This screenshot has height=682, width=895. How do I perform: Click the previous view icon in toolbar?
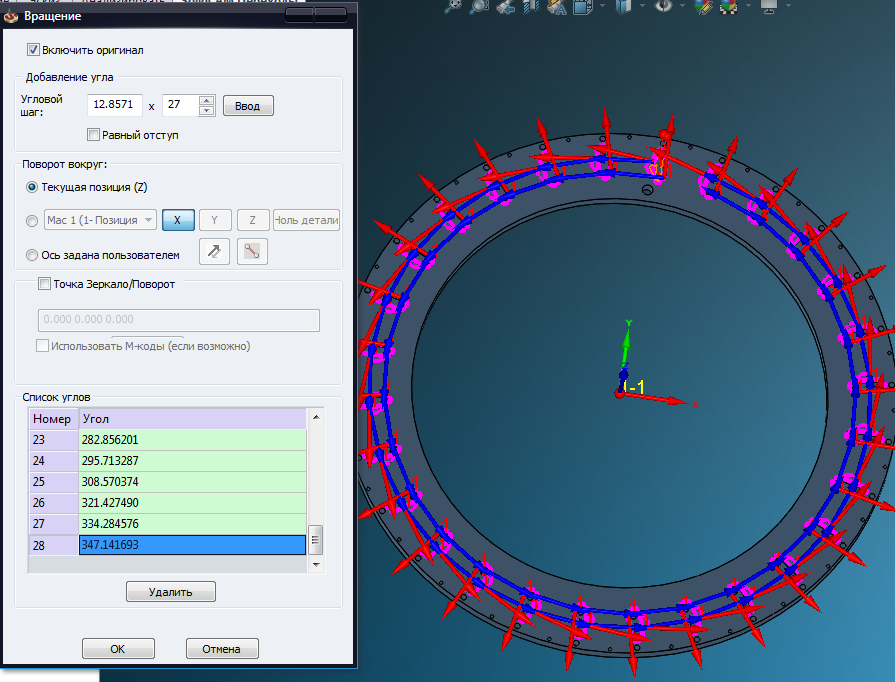click(507, 6)
